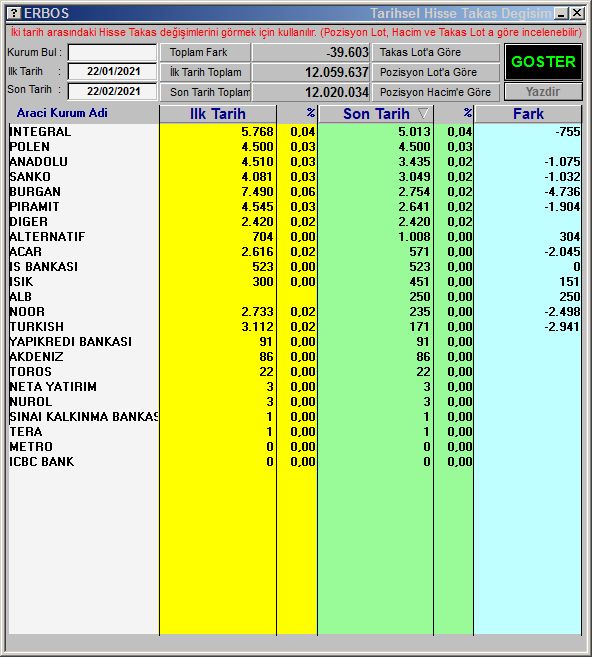Sort by Ilk Tarih column header
592x657 pixels.
[217, 114]
